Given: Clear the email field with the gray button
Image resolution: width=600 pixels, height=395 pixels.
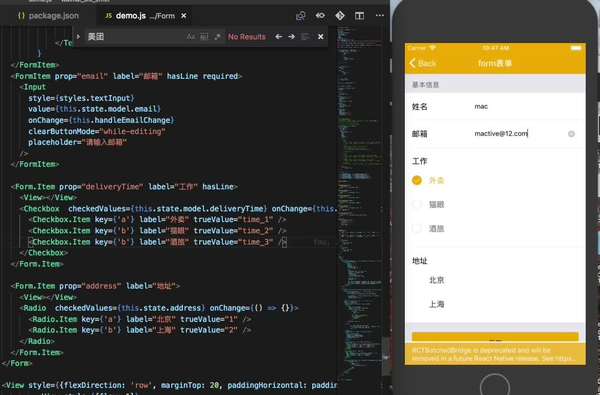Looking at the screenshot, I should coord(571,134).
